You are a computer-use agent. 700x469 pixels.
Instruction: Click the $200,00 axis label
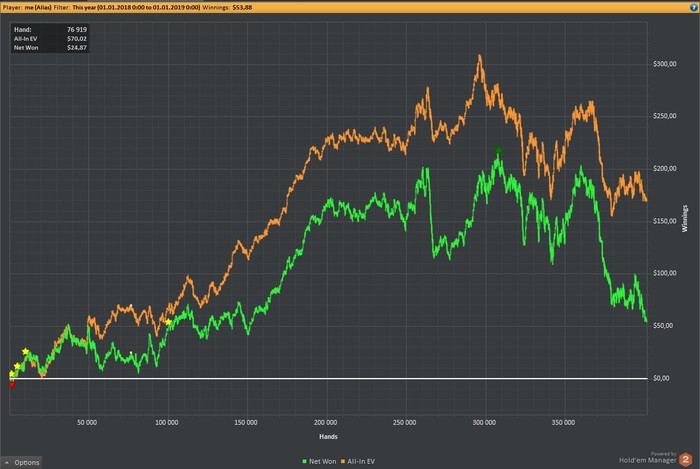(664, 169)
